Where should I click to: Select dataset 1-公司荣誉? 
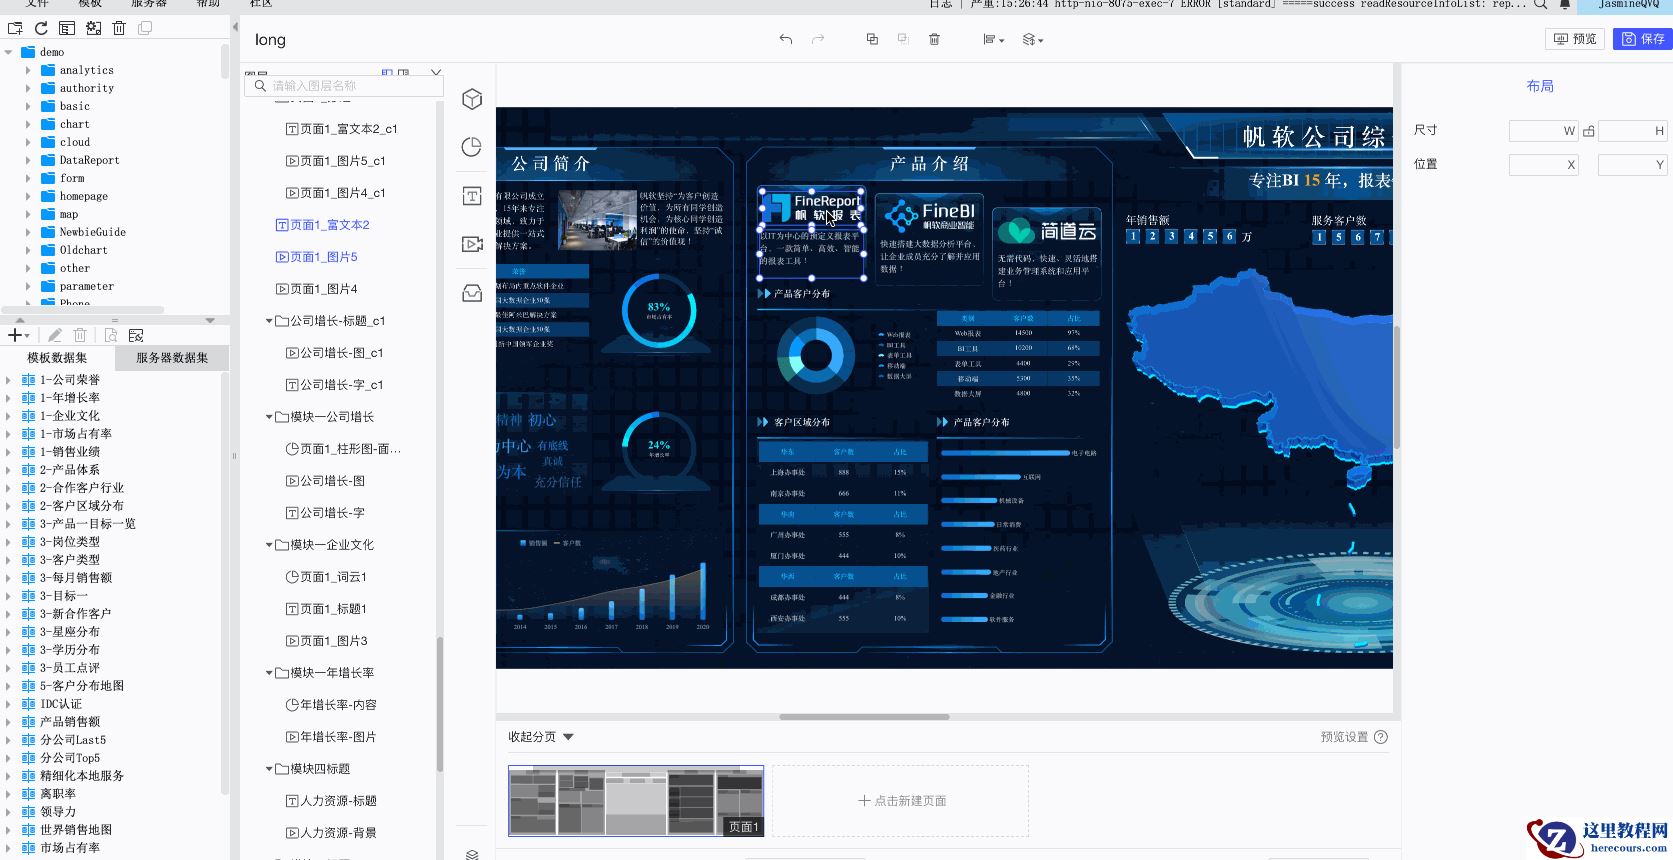tap(70, 380)
